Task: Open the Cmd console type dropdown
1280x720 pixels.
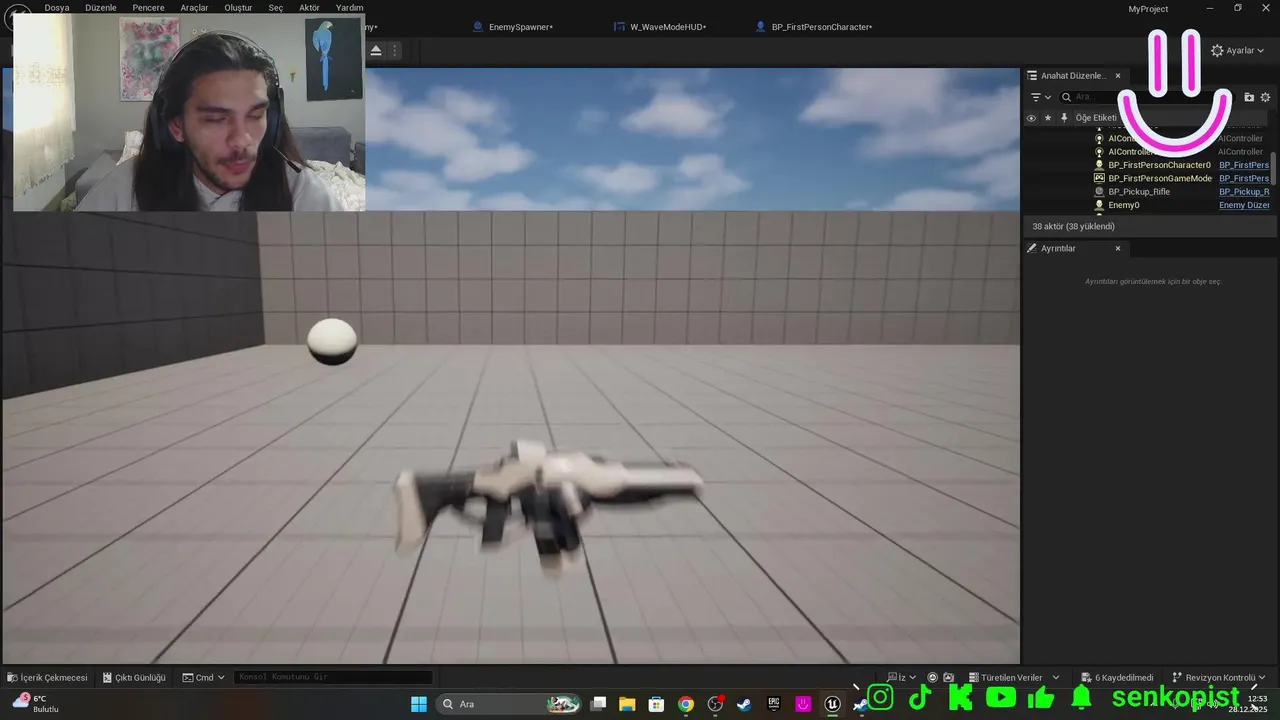Action: coord(203,677)
